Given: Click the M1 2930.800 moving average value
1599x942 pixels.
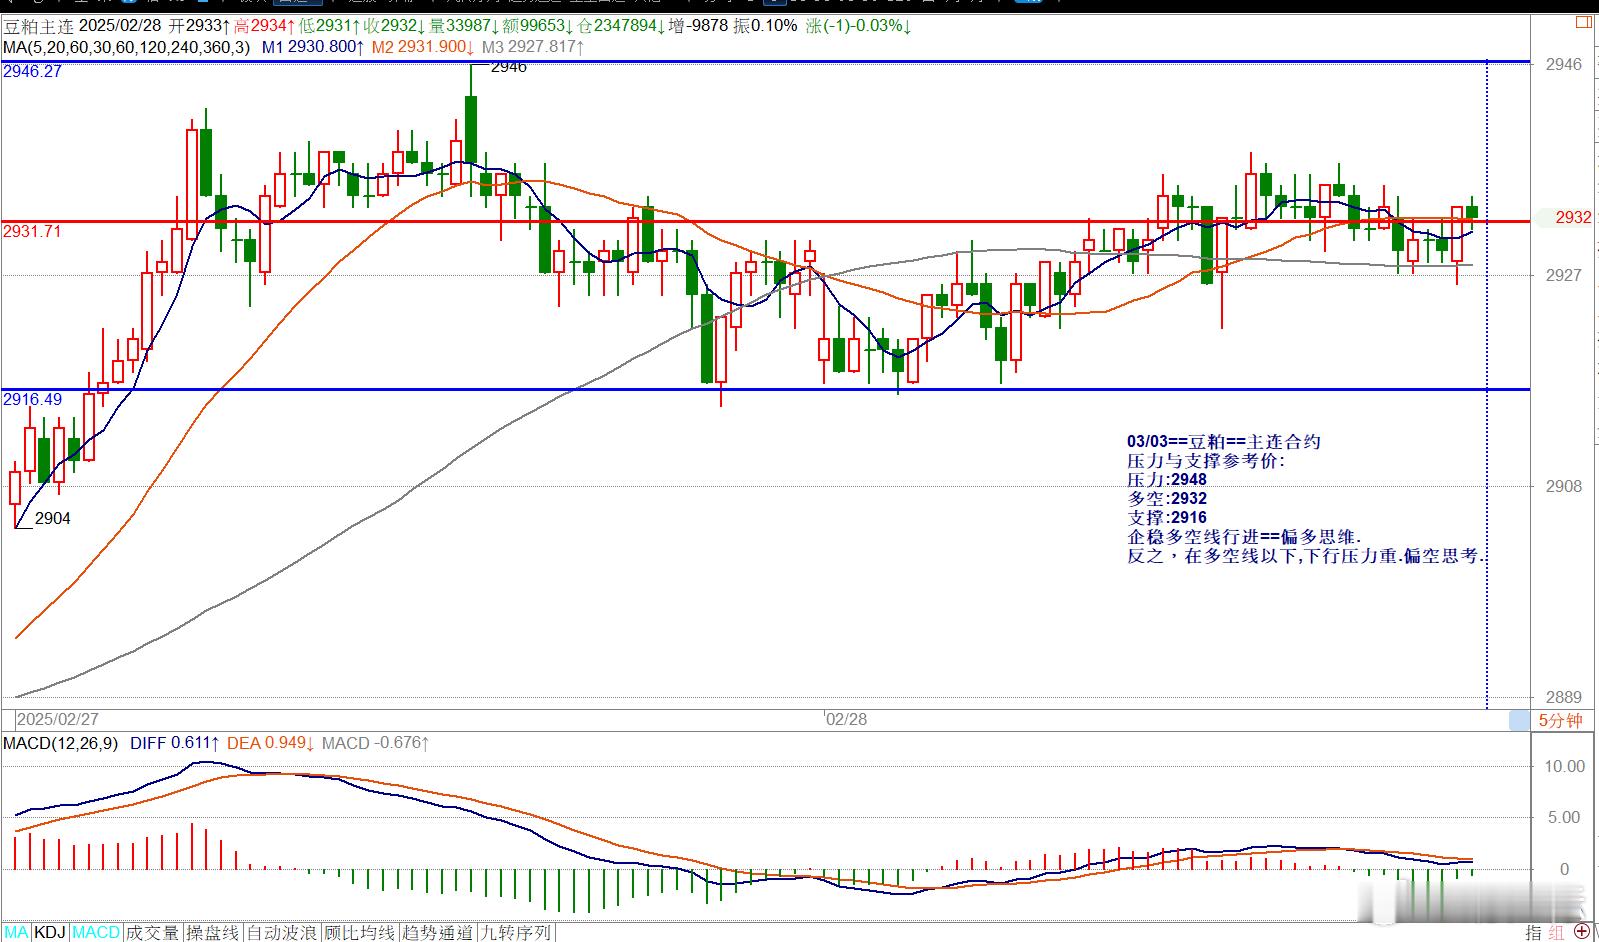Looking at the screenshot, I should [314, 47].
